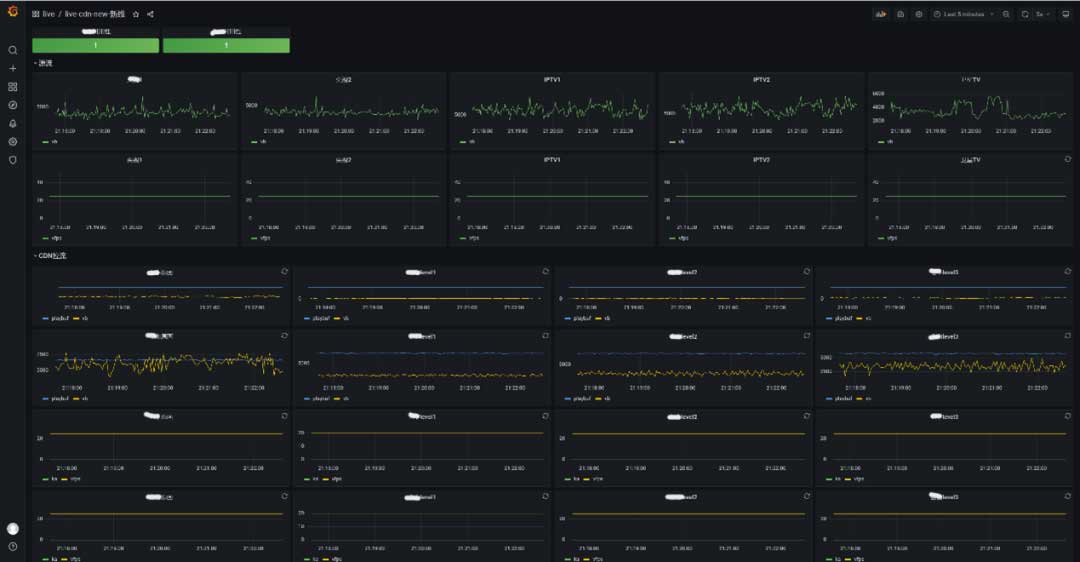1080x562 pixels.
Task: Open the Alerting bell icon
Action: 13,123
